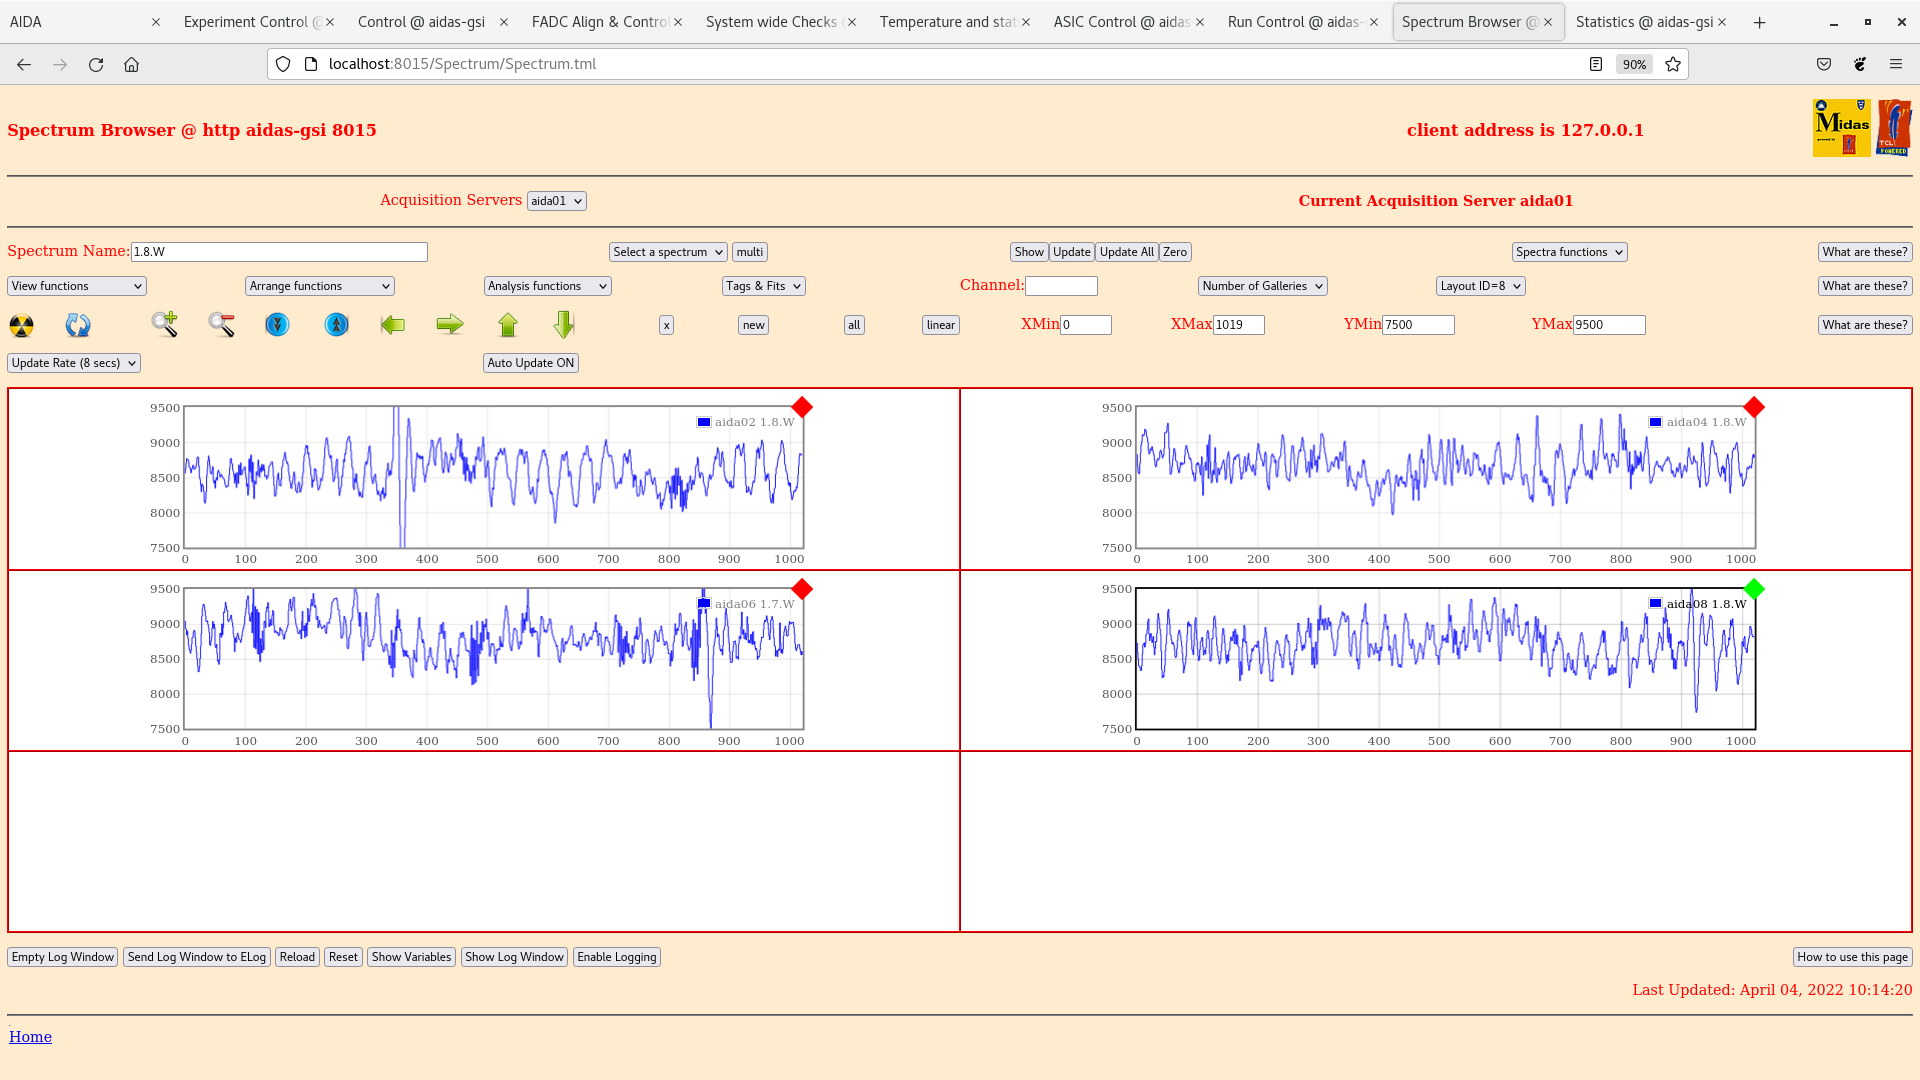The width and height of the screenshot is (1920, 1080).
Task: Open the Analysis functions dropdown
Action: (547, 286)
